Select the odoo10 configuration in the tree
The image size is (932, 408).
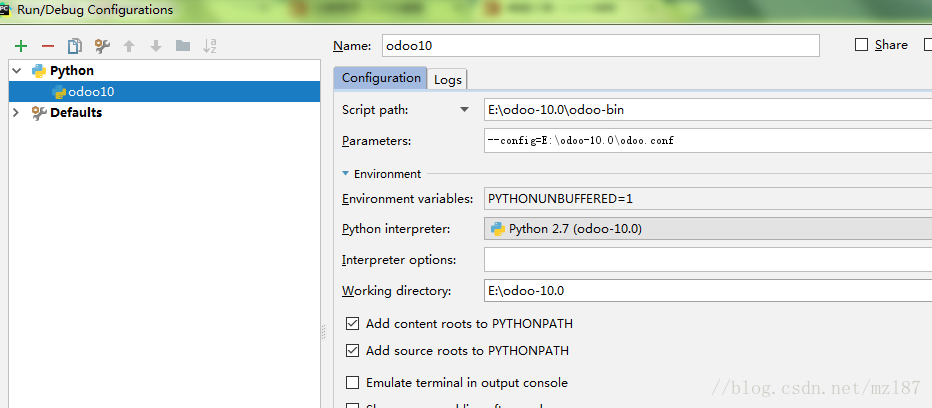(164, 92)
